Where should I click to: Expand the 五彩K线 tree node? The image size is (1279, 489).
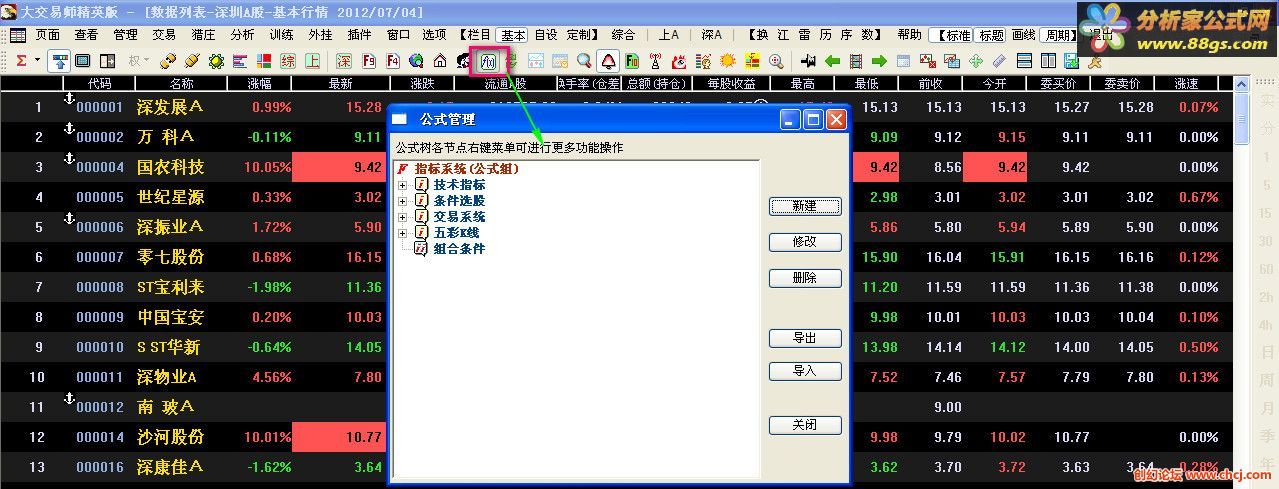(403, 233)
